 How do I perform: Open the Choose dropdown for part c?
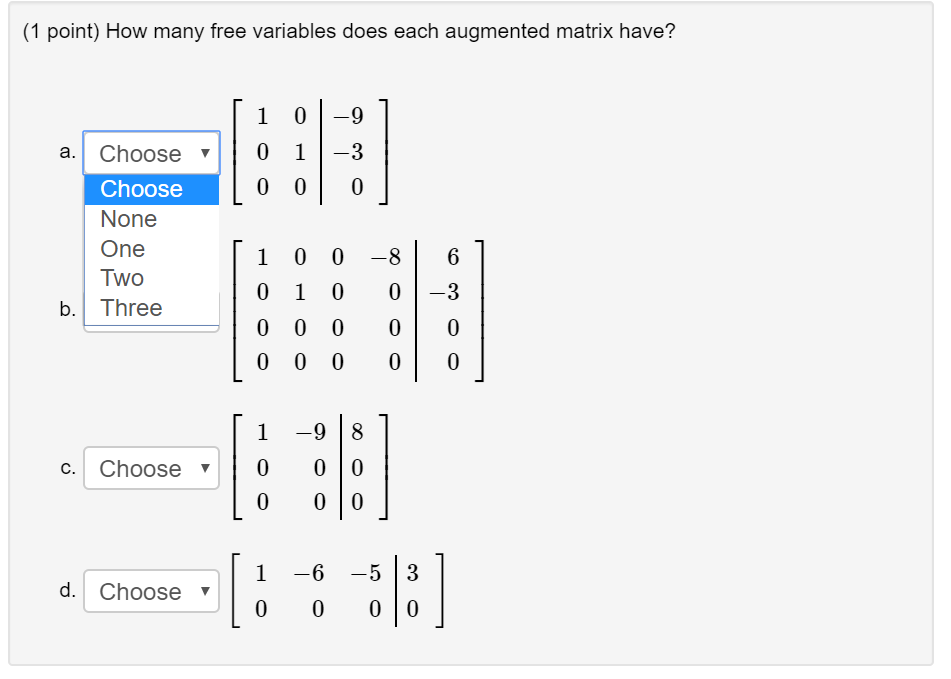[x=151, y=468]
